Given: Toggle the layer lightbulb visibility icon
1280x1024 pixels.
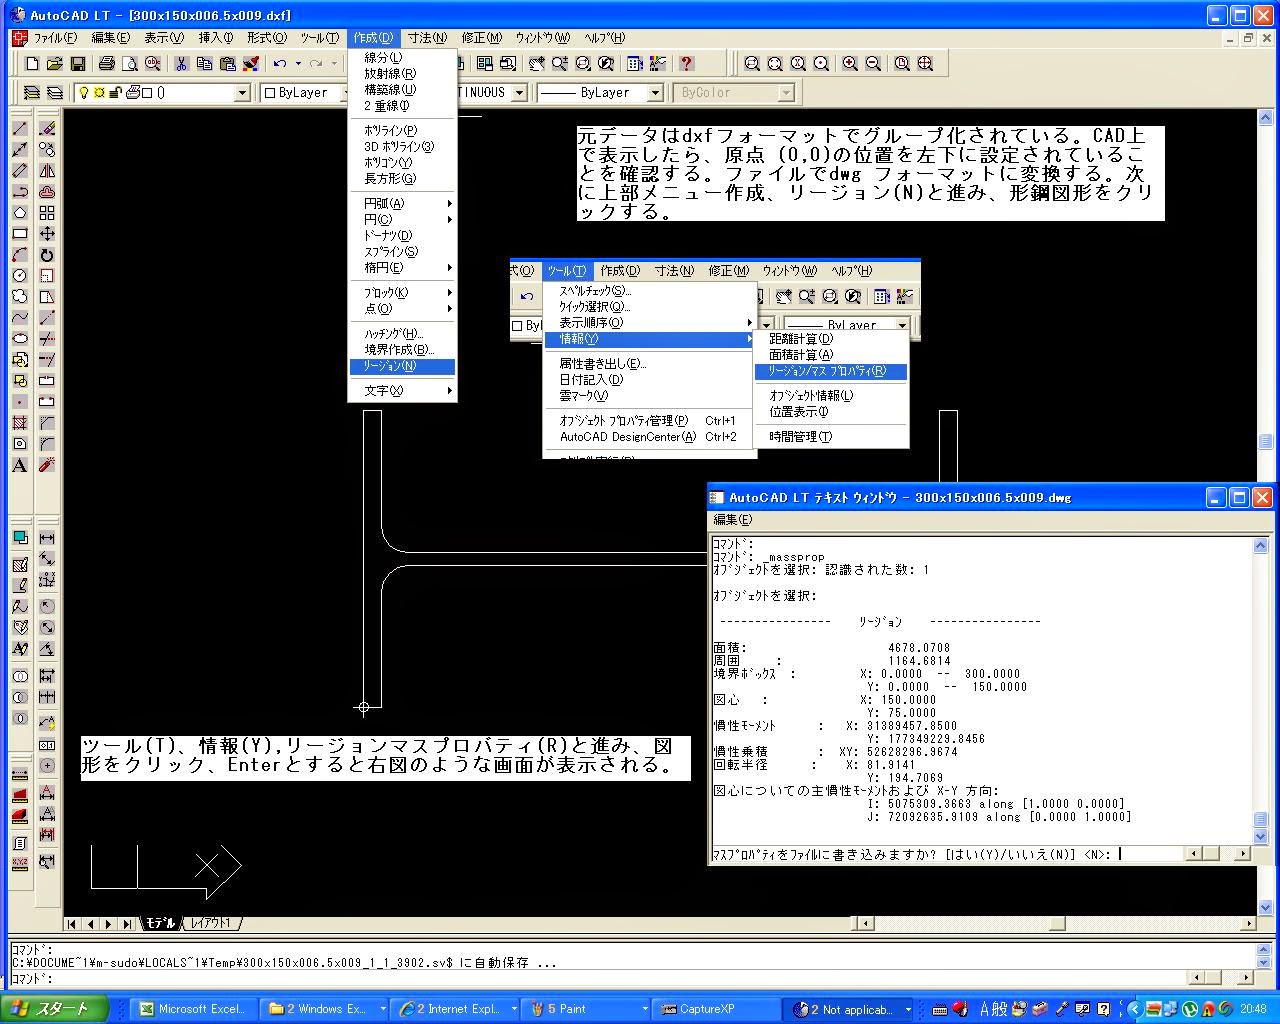Looking at the screenshot, I should pos(84,92).
